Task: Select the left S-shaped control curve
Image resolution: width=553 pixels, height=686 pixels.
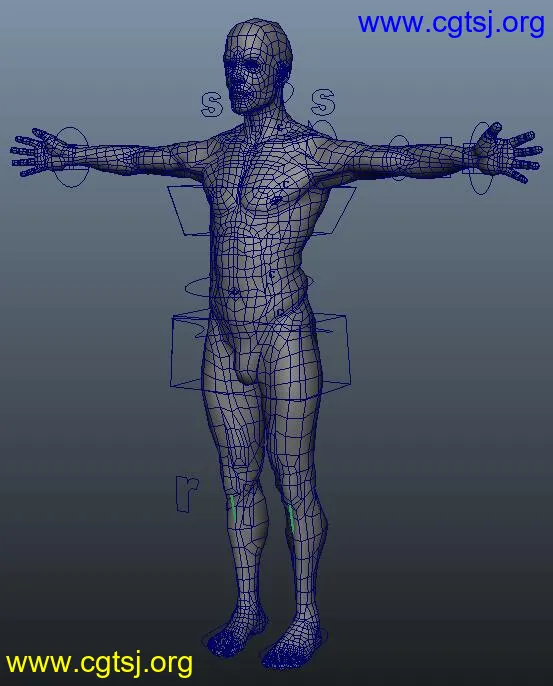Action: tap(212, 104)
